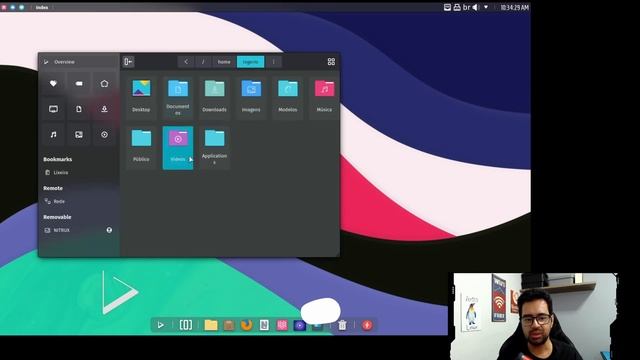Open Downloads via the download-arrow tile
Screen dimensions: 640x360
[x=104, y=109]
